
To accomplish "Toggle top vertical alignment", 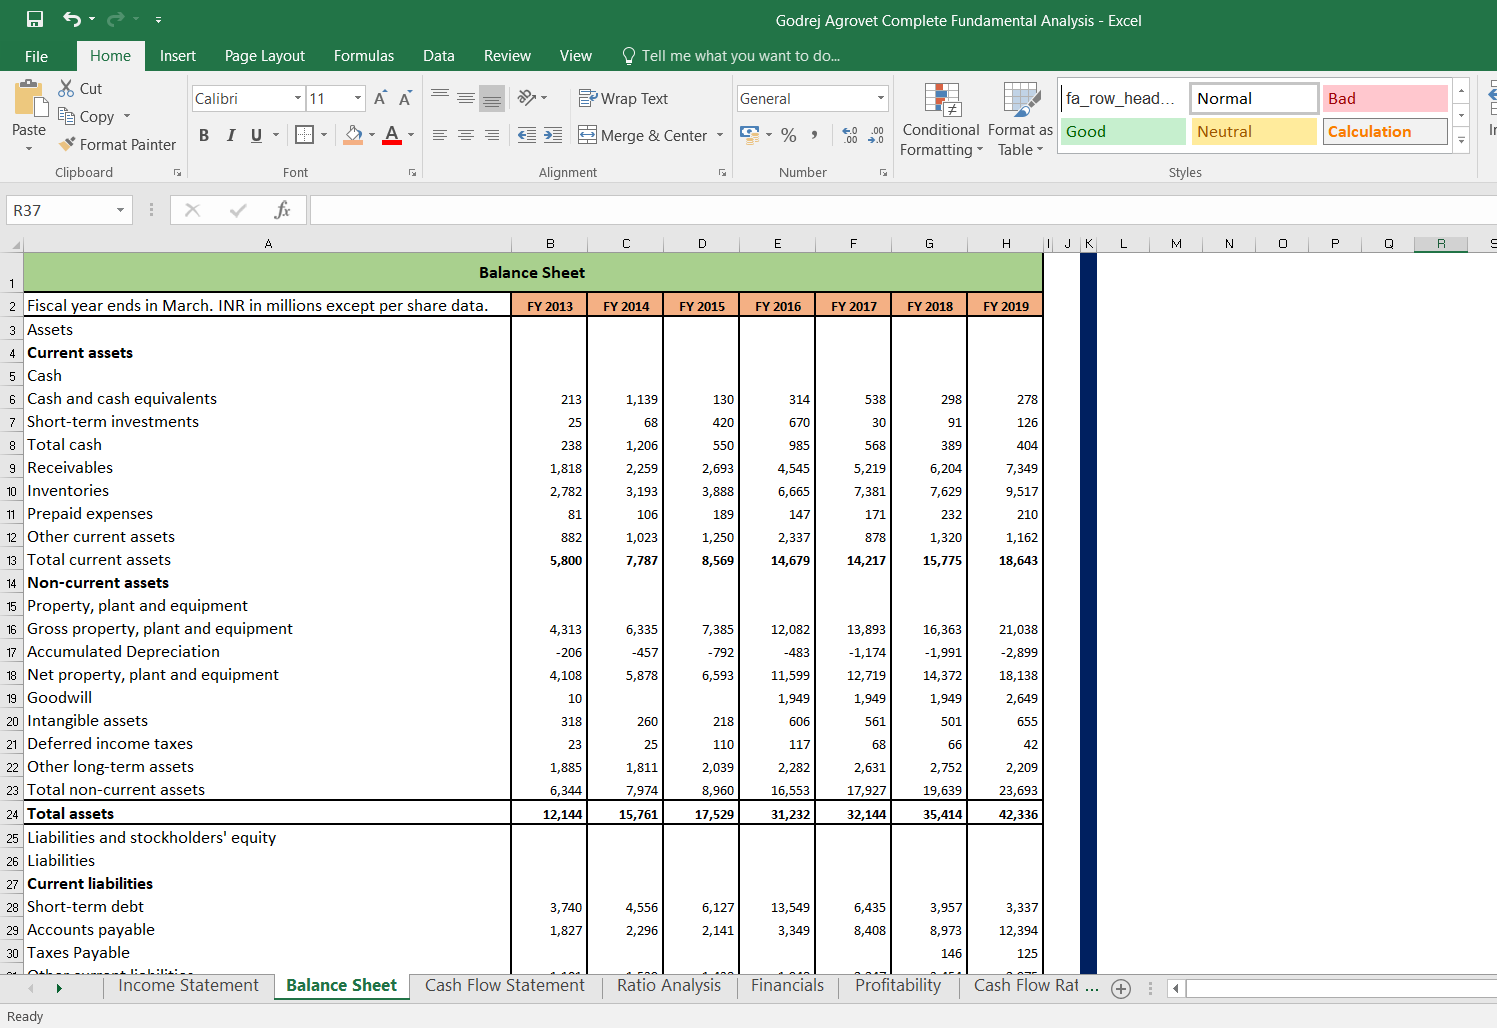I will (x=440, y=98).
